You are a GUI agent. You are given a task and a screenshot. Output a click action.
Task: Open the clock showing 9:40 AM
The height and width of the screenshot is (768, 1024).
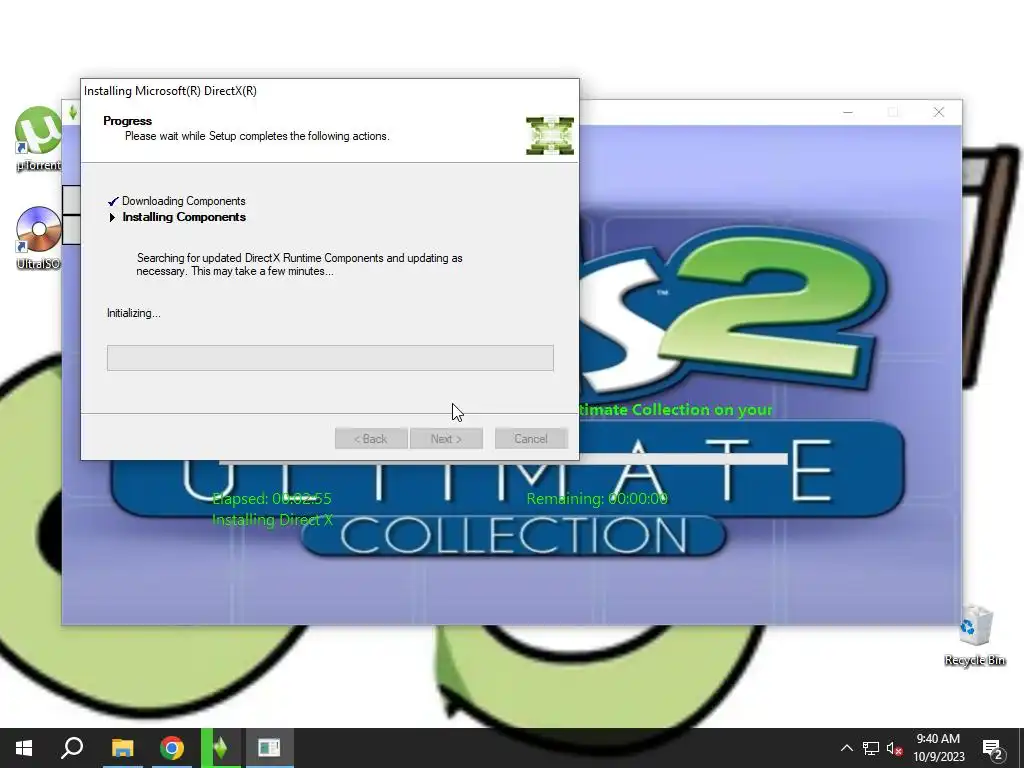click(938, 748)
